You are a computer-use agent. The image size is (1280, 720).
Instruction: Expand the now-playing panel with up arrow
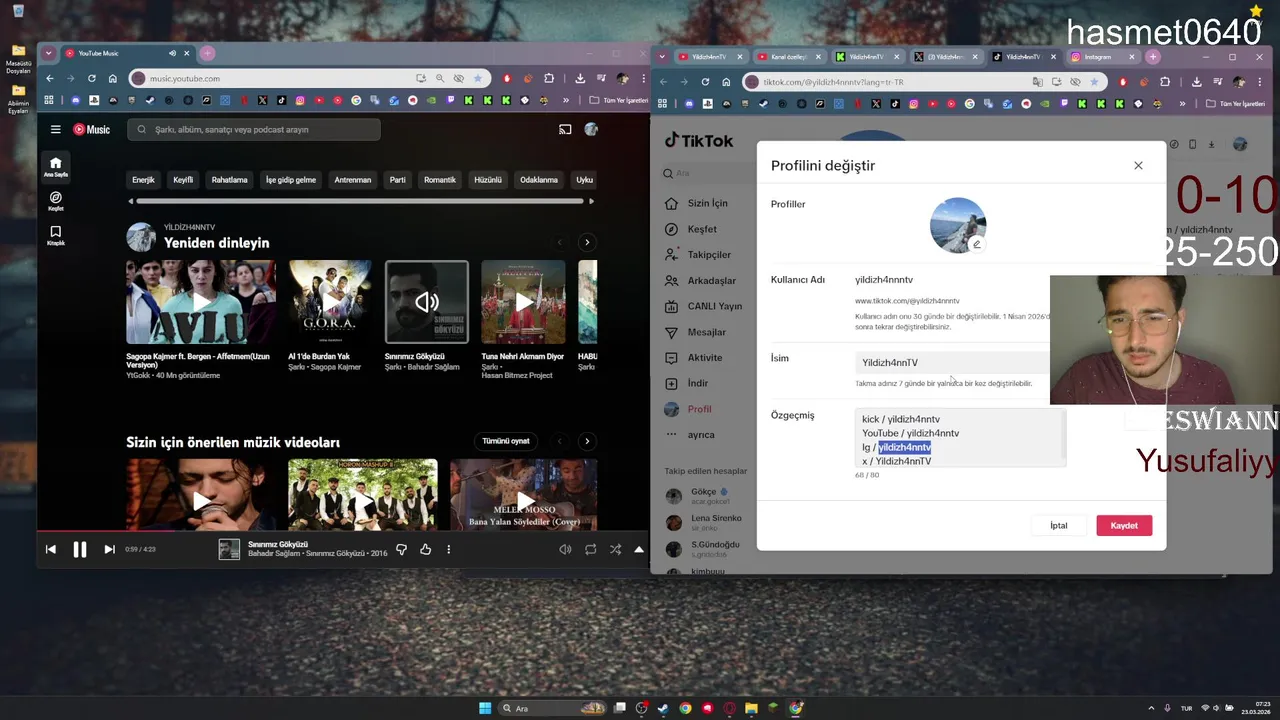click(x=639, y=549)
